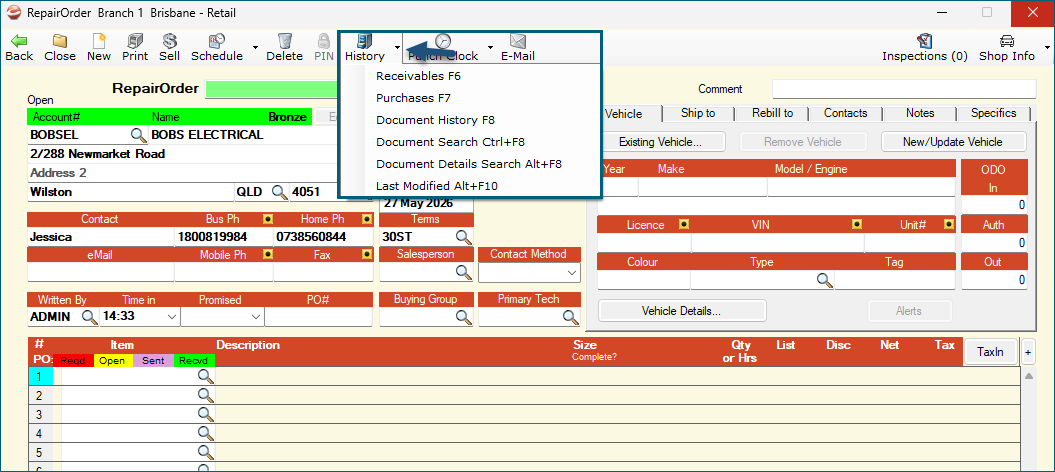
Task: Open Inspections (0) clipboard icon
Action: point(924,42)
